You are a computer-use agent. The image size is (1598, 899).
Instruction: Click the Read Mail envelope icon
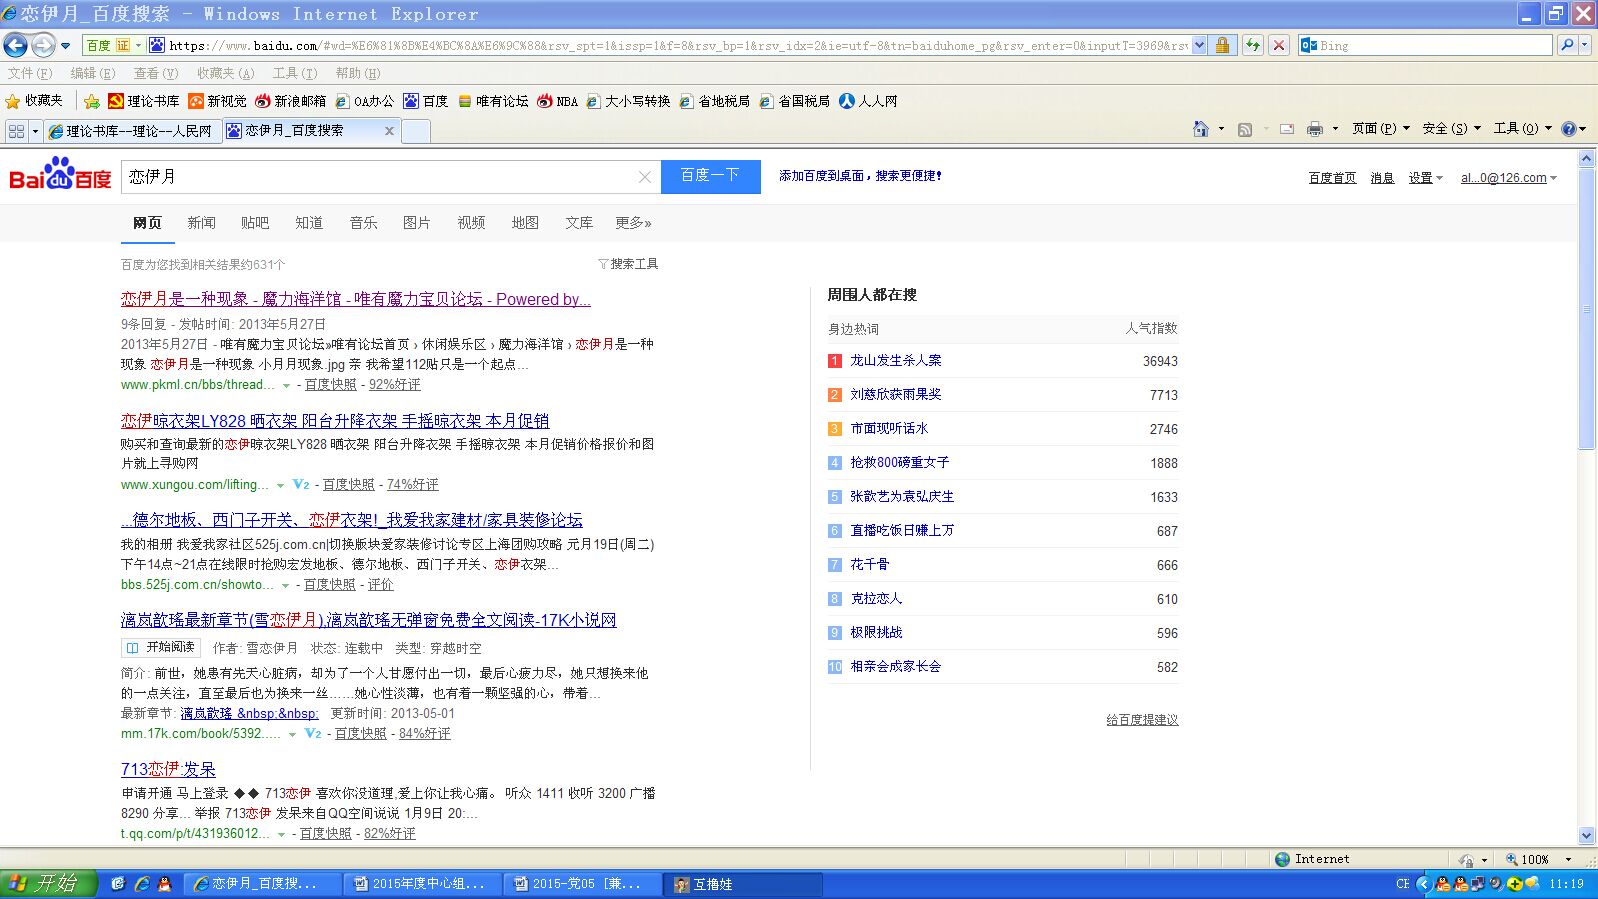(x=1287, y=129)
